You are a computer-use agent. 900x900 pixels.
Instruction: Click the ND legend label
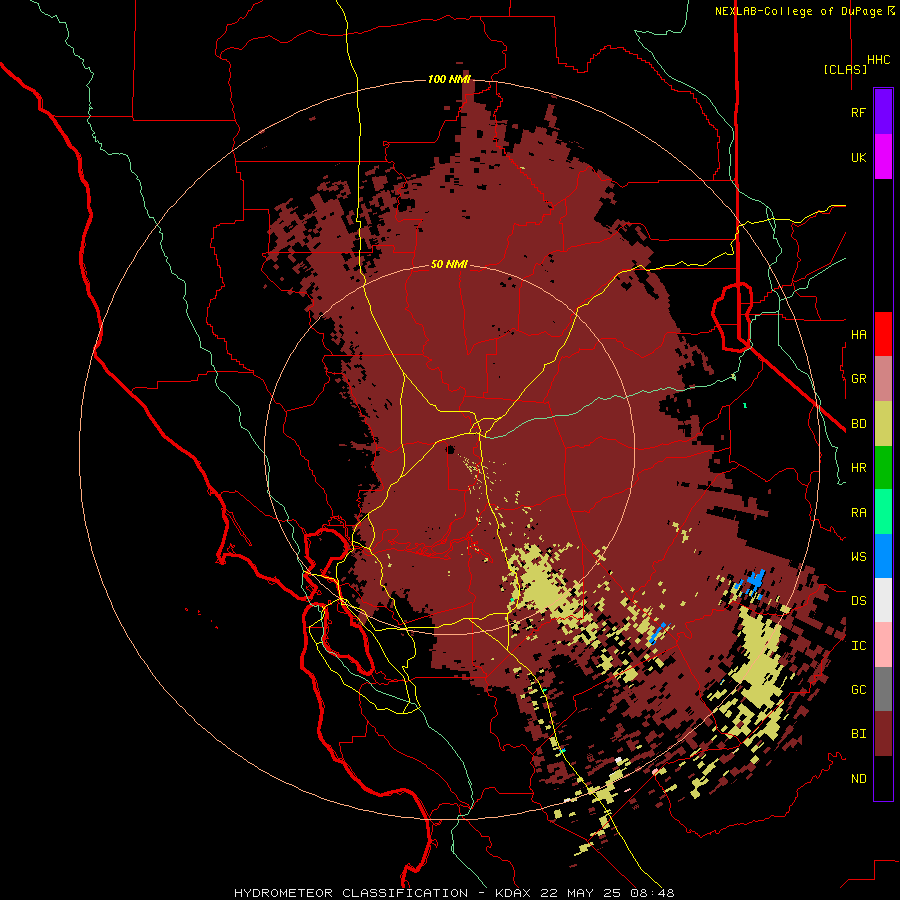point(858,779)
